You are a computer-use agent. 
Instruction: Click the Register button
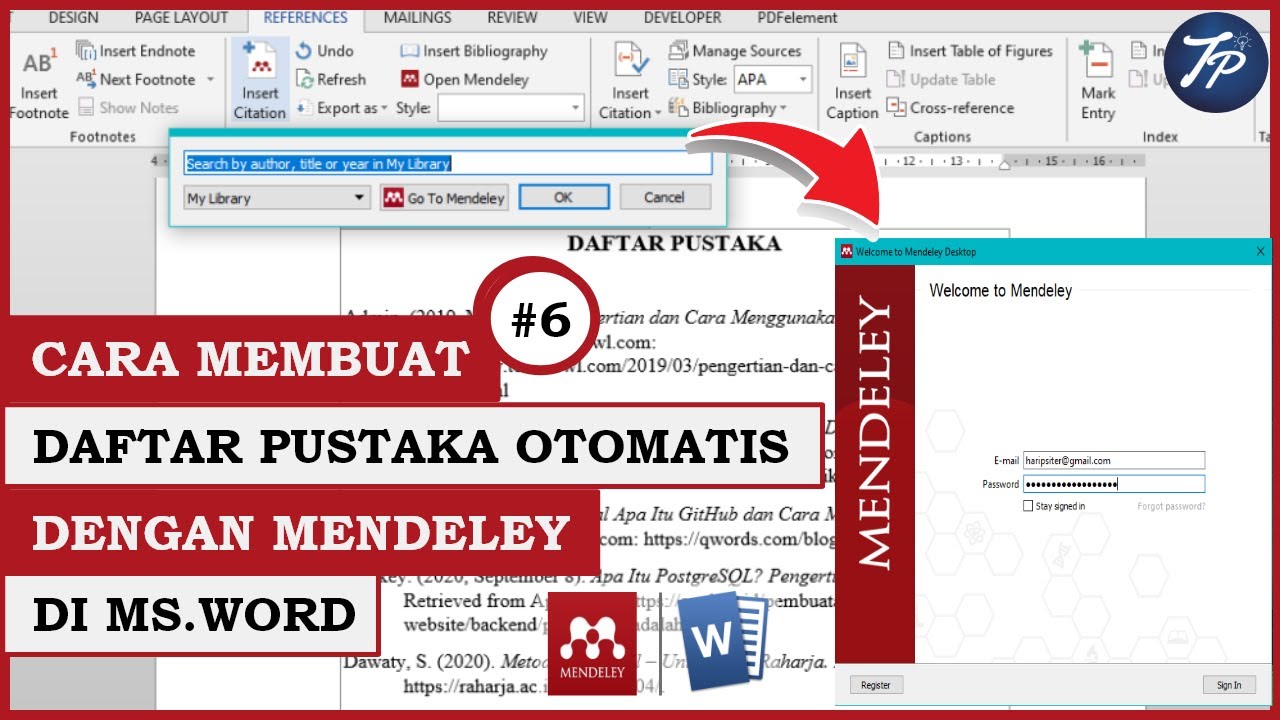[x=876, y=685]
